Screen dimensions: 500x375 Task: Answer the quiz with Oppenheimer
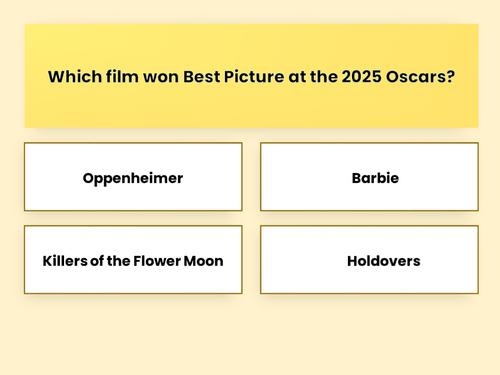click(133, 177)
